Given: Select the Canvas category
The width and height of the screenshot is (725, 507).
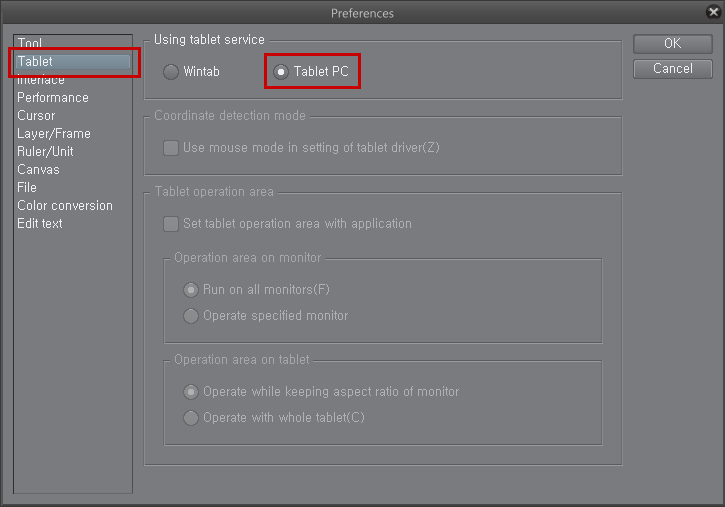Looking at the screenshot, I should [38, 170].
